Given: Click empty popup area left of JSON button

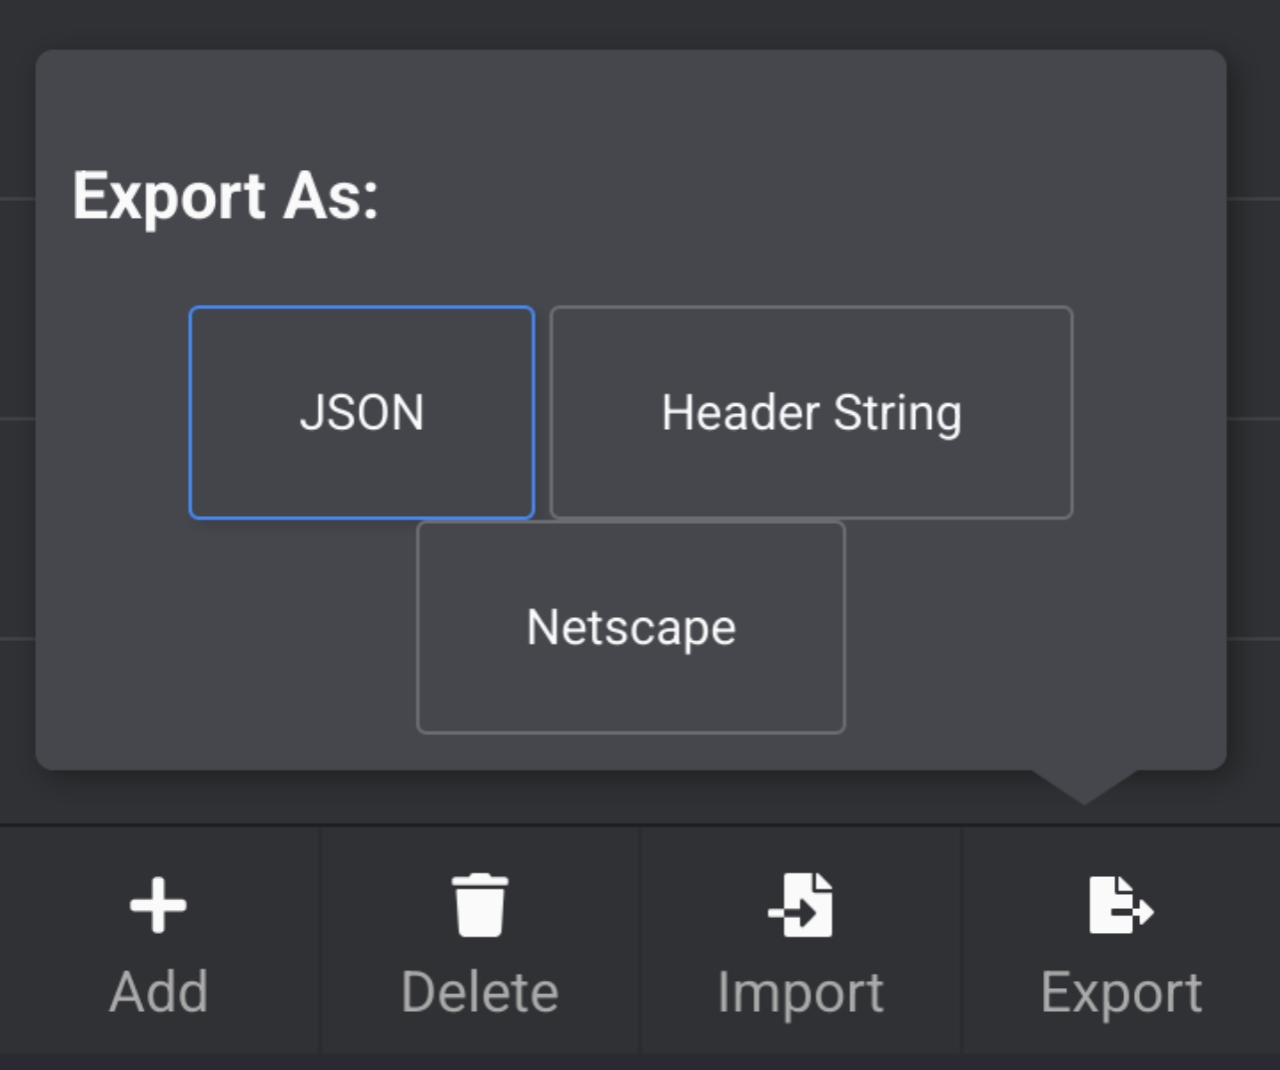Looking at the screenshot, I should pyautogui.click(x=112, y=412).
